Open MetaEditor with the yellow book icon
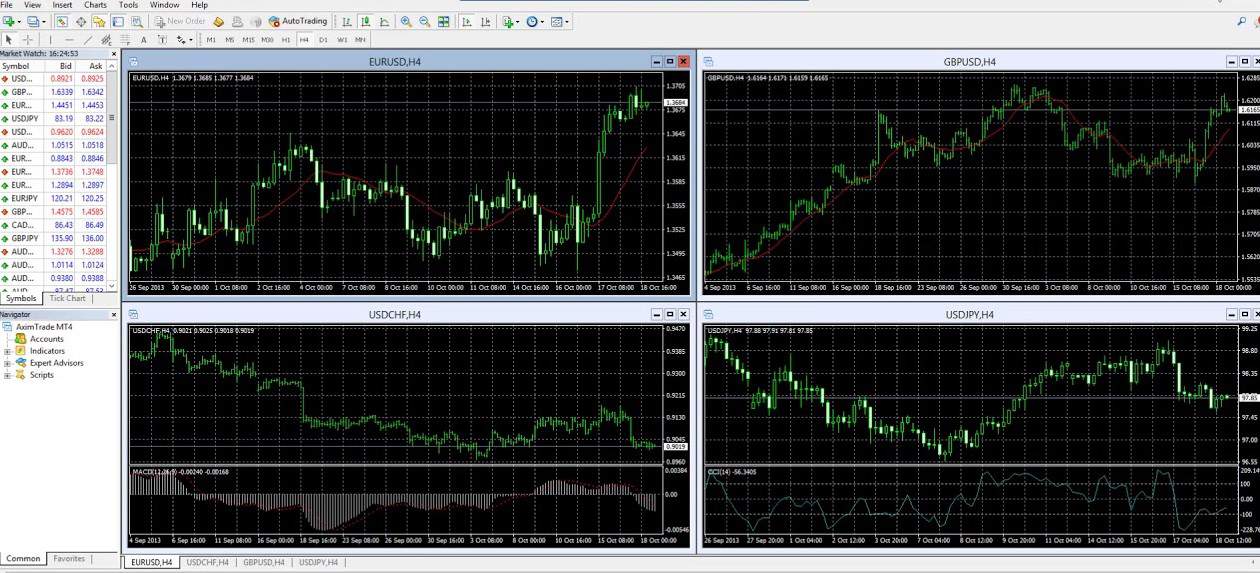The height and width of the screenshot is (573, 1260). click(218, 21)
